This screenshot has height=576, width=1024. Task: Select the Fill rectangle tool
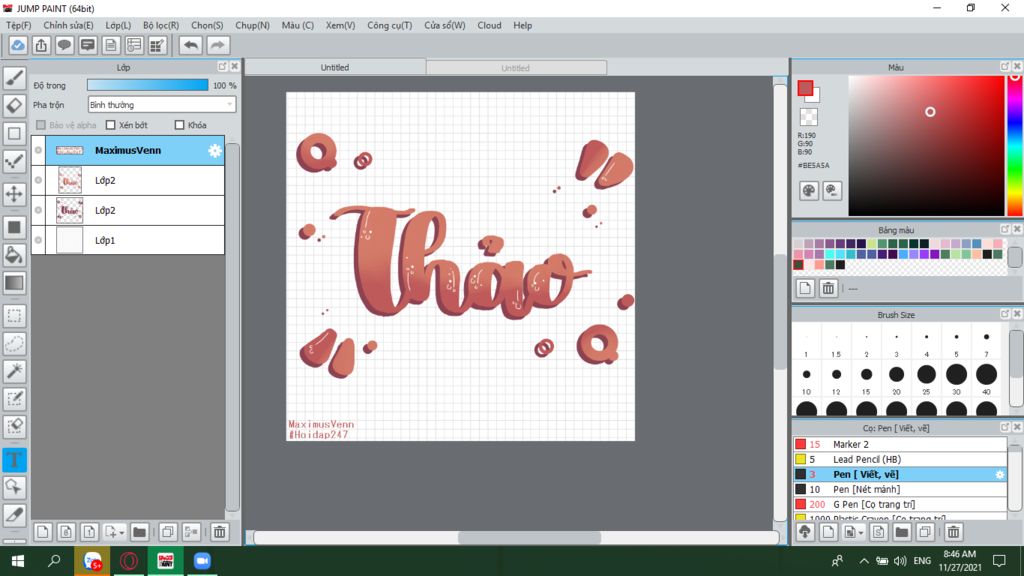pos(14,227)
